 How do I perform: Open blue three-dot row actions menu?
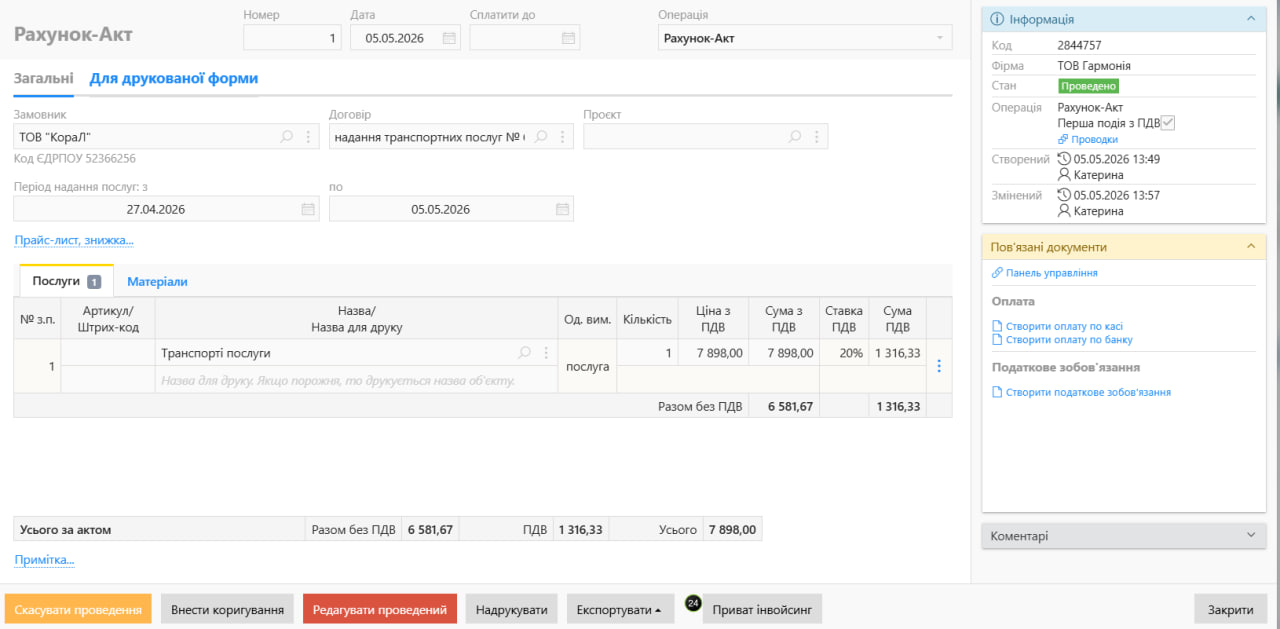tap(939, 366)
